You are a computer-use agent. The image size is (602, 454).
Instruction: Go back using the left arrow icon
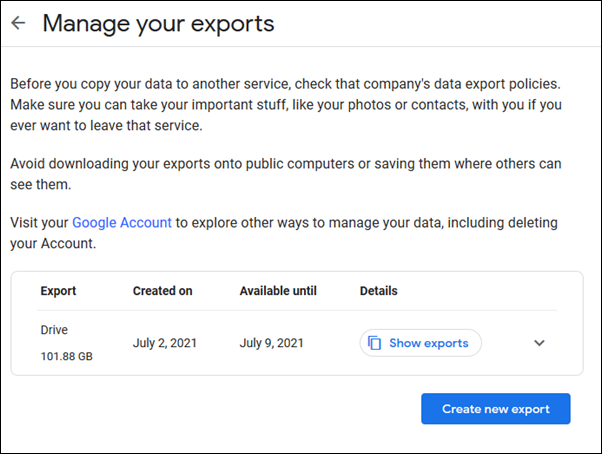18,23
